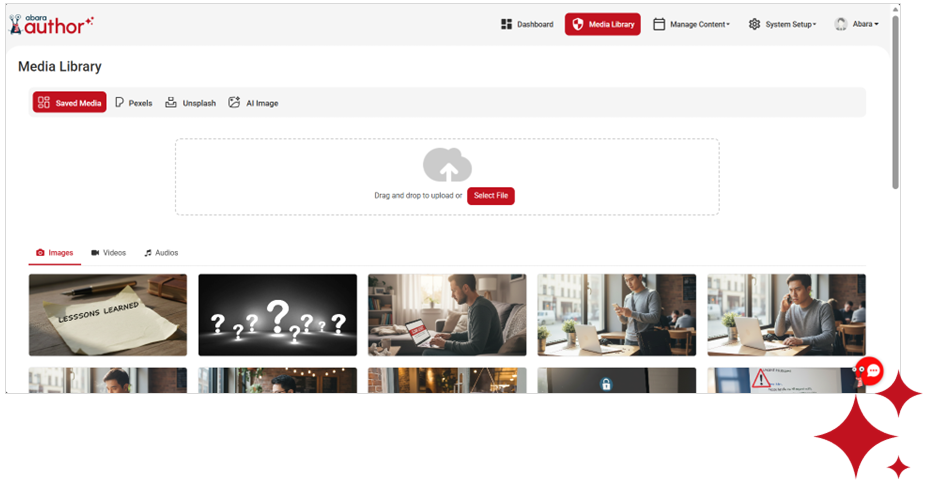
Task: Open the Abara user account menu
Action: [x=857, y=24]
